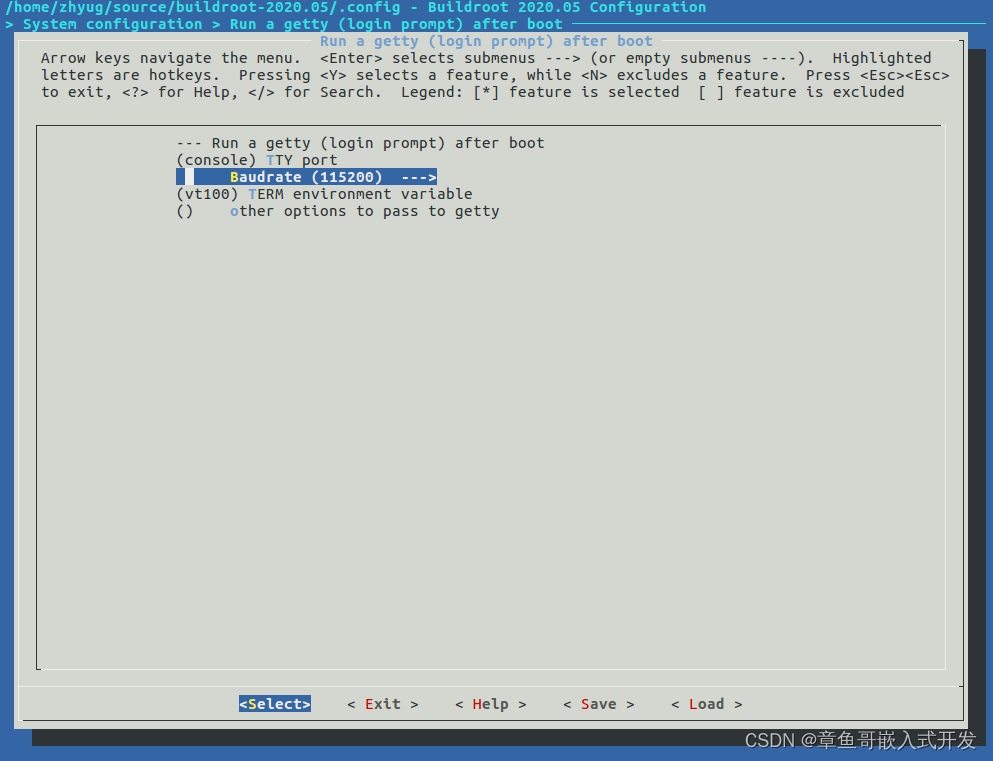Select 'other options to pass to getty' entry

(x=338, y=211)
